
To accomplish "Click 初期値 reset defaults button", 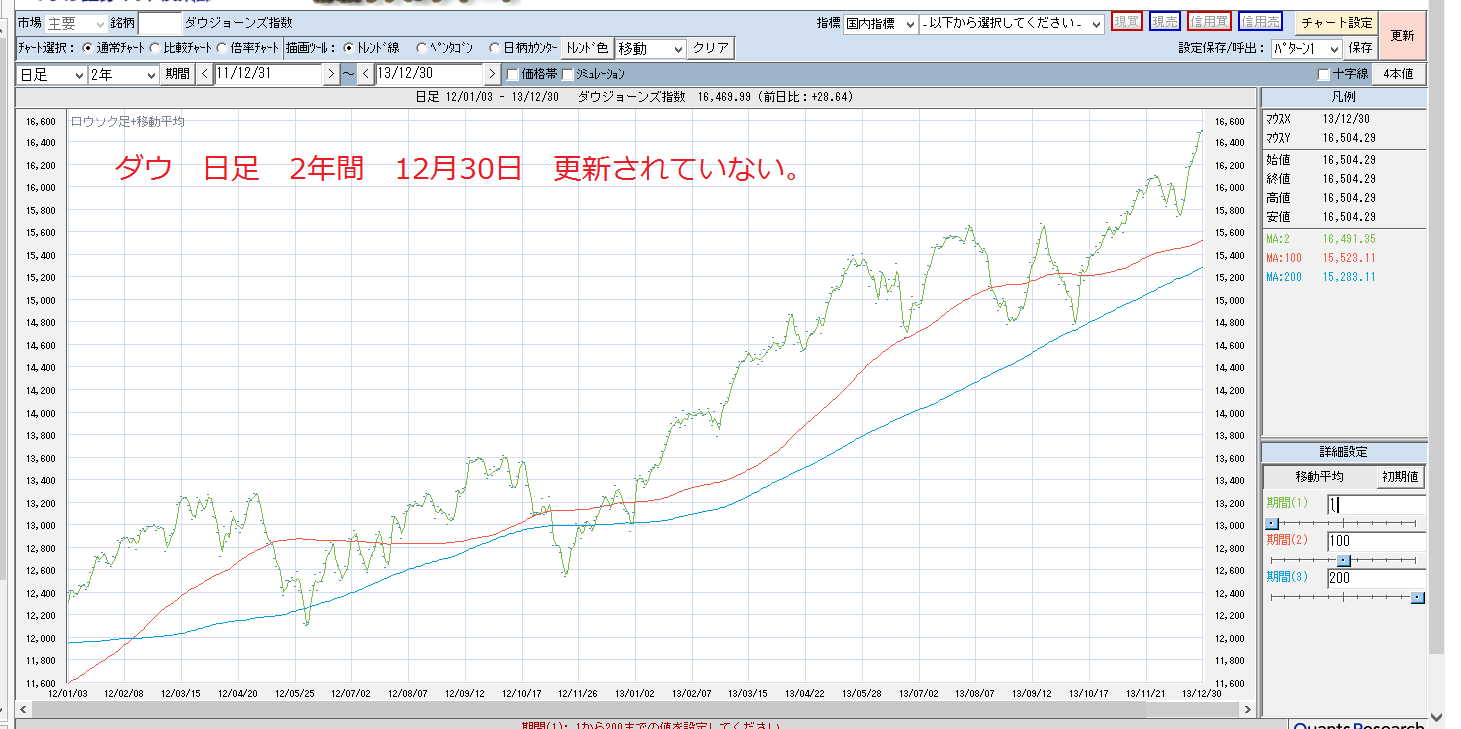I will click(1401, 477).
